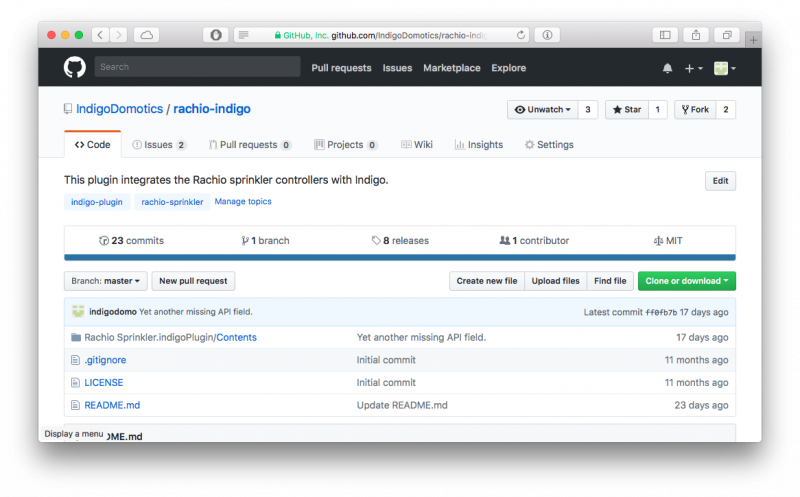800x497 pixels.
Task: View the 1 contributor
Action: [x=534, y=240]
